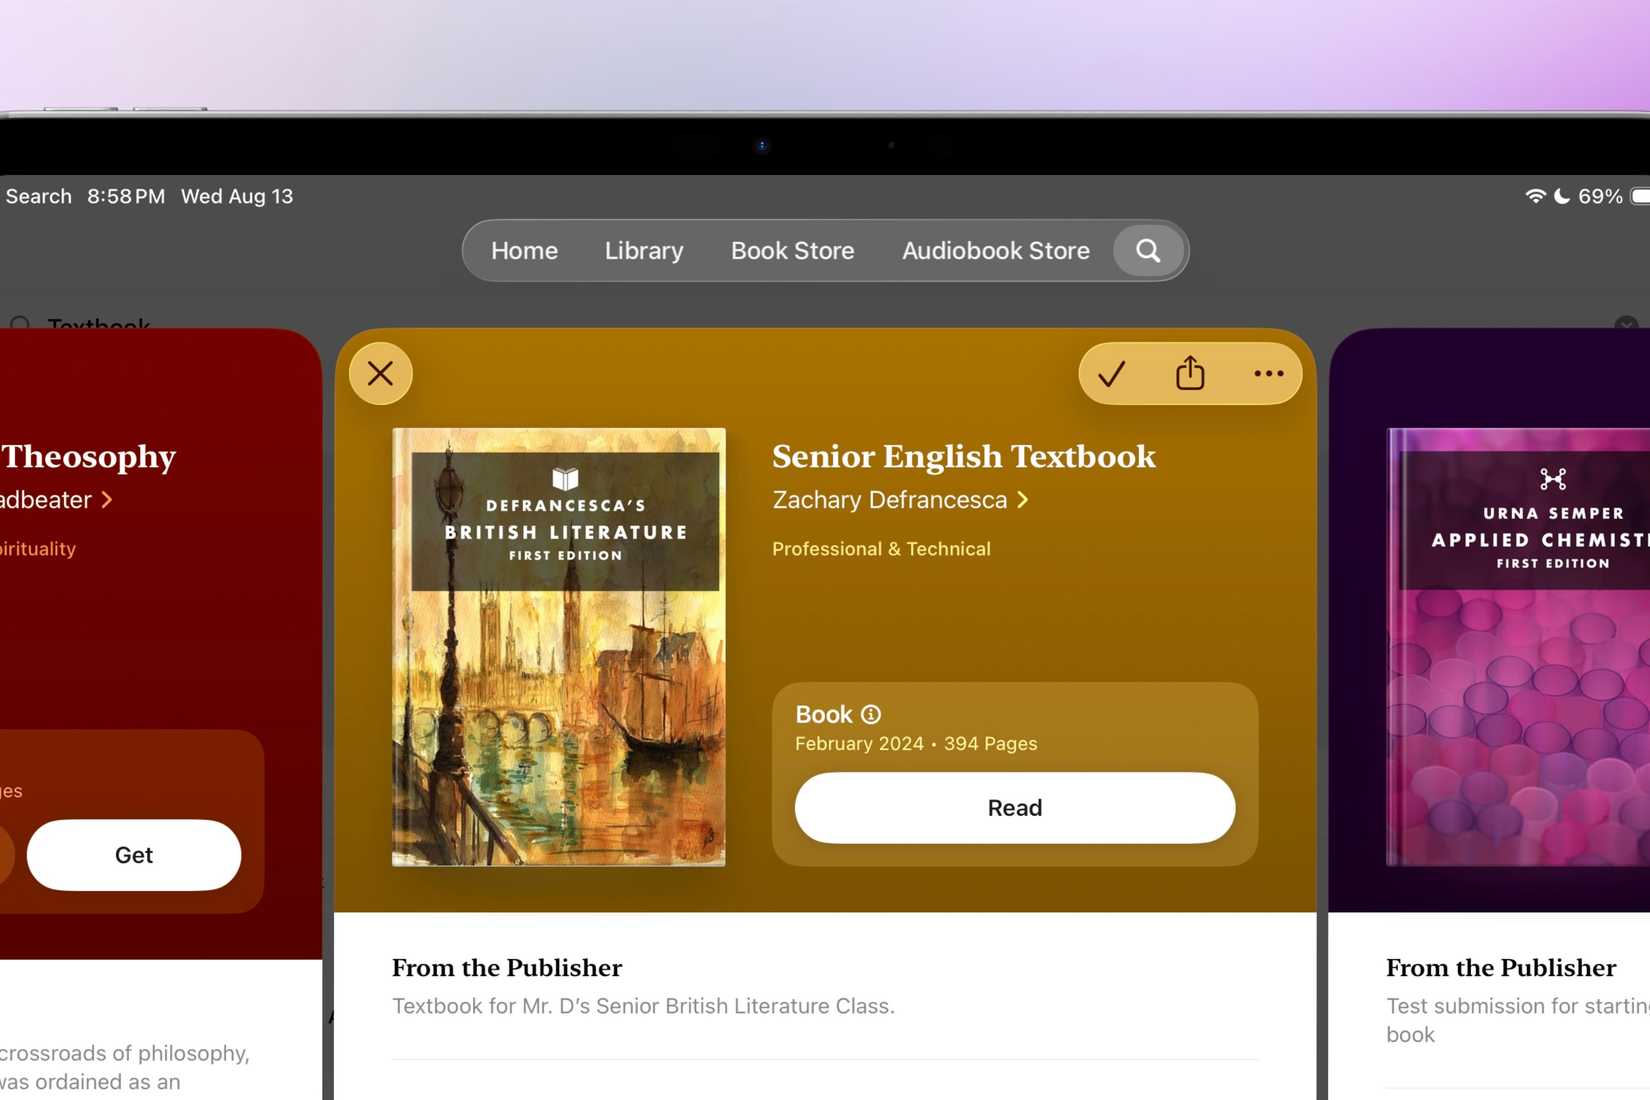Image resolution: width=1650 pixels, height=1100 pixels.
Task: Tap the Book info icon
Action: pyautogui.click(x=869, y=714)
